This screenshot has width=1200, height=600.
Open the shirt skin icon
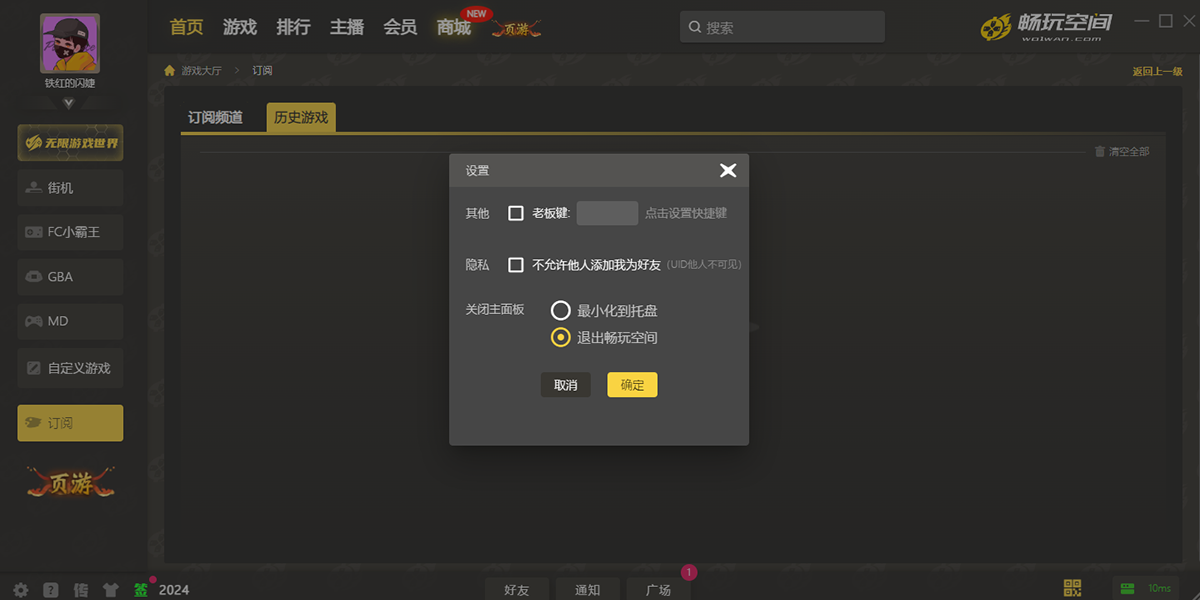tap(111, 590)
